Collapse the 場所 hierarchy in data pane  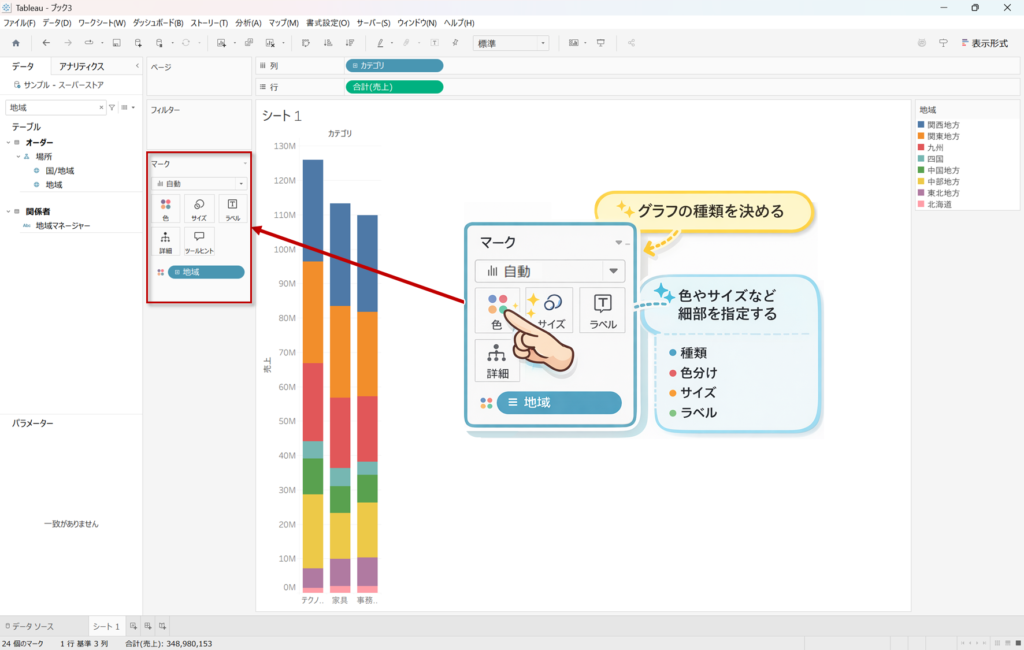(x=17, y=156)
